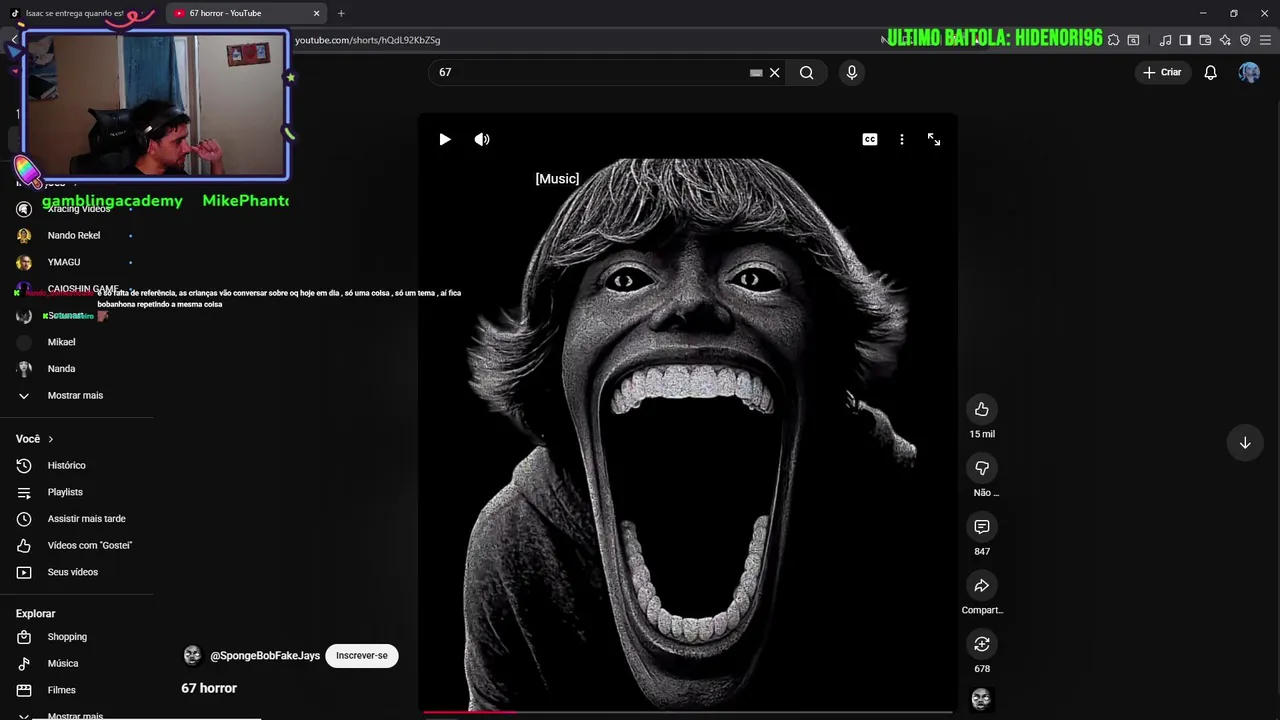1280x720 pixels.
Task: Open the browser AI sparkle icon
Action: pyautogui.click(x=1225, y=40)
